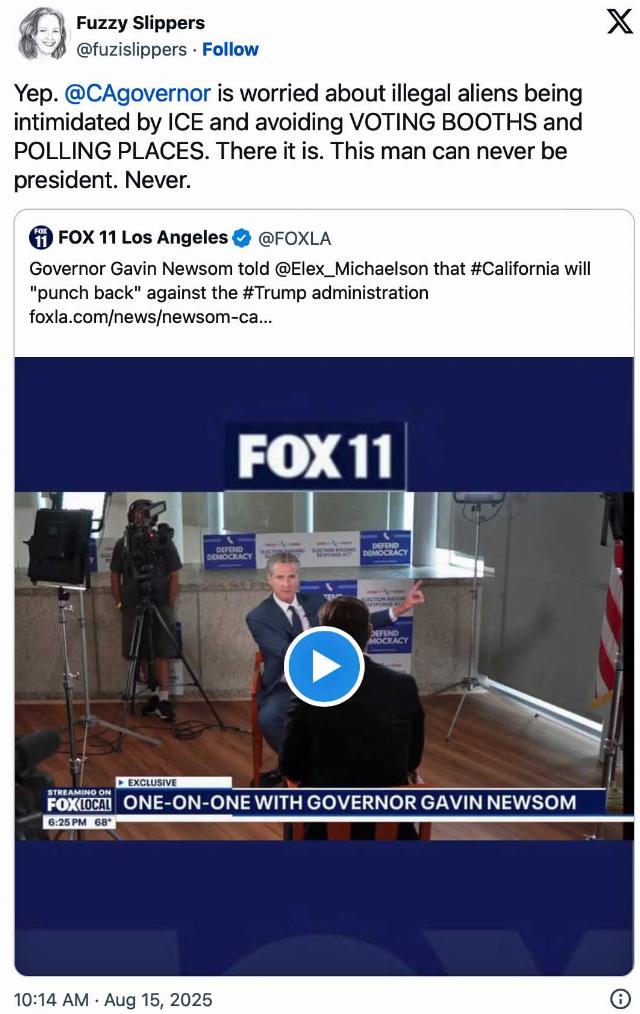Click the Fuzzy Slippers display name
This screenshot has height=1014, width=640.
140,23
